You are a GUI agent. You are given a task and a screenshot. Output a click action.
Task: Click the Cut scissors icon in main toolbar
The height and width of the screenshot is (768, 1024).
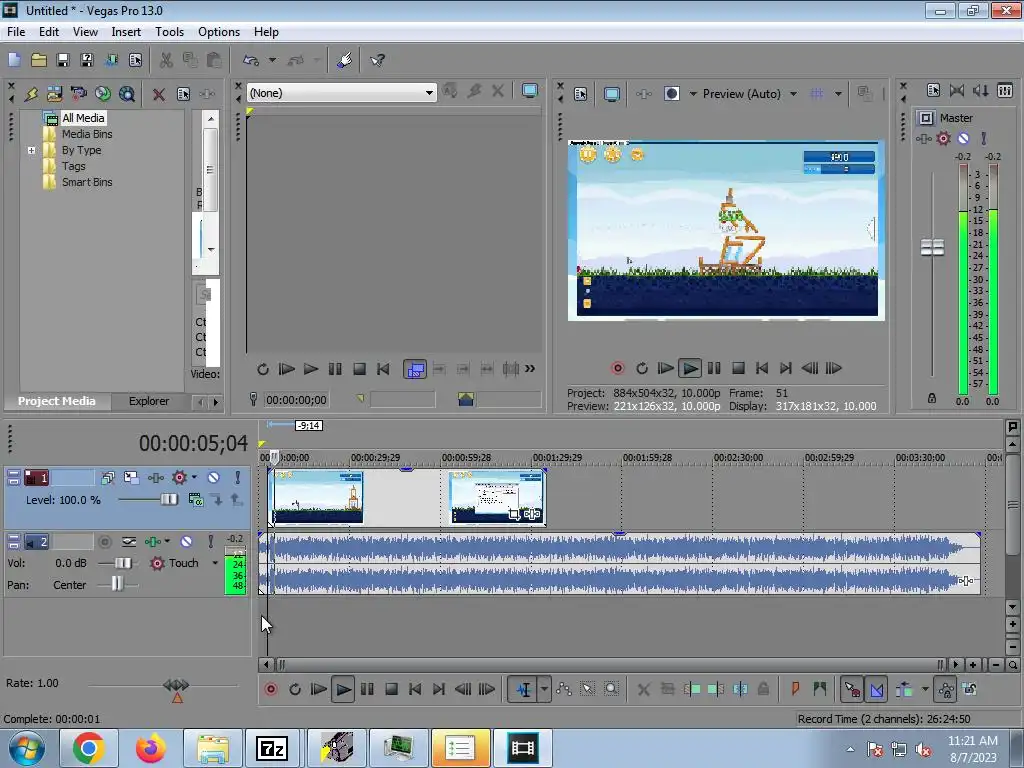click(166, 60)
